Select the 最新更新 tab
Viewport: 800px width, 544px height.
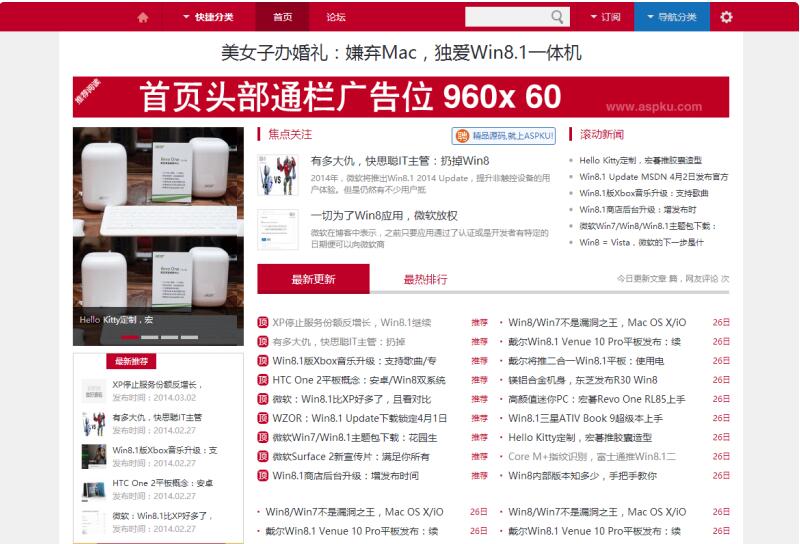[313, 279]
